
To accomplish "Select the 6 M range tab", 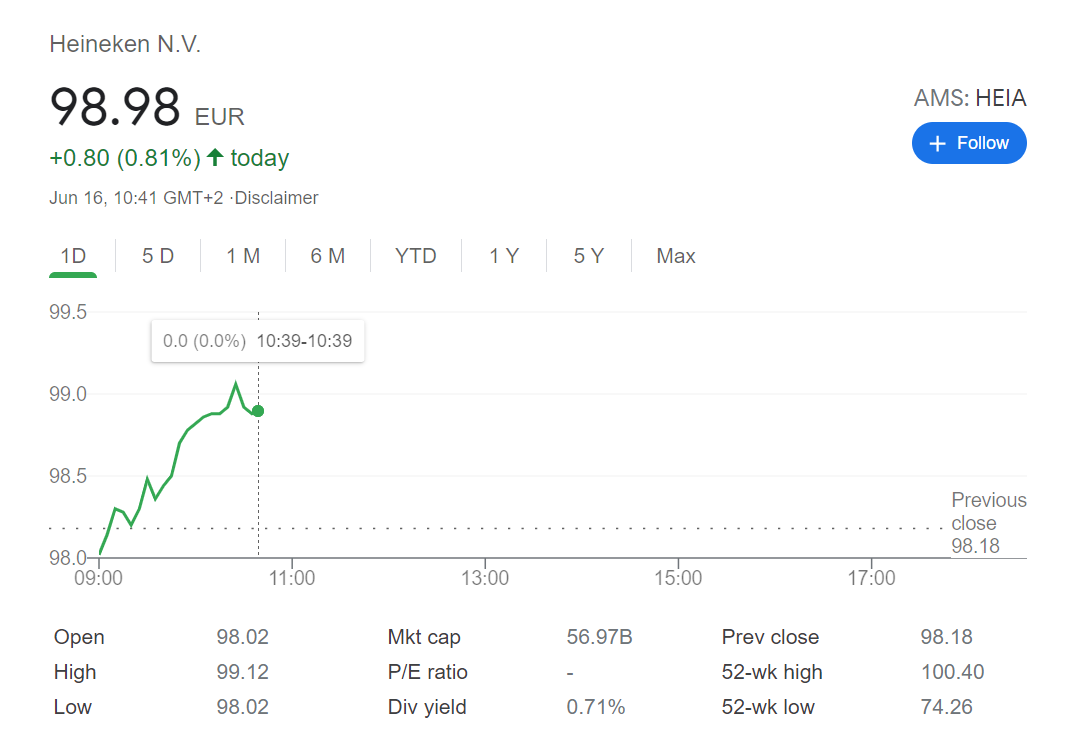I will tap(327, 256).
